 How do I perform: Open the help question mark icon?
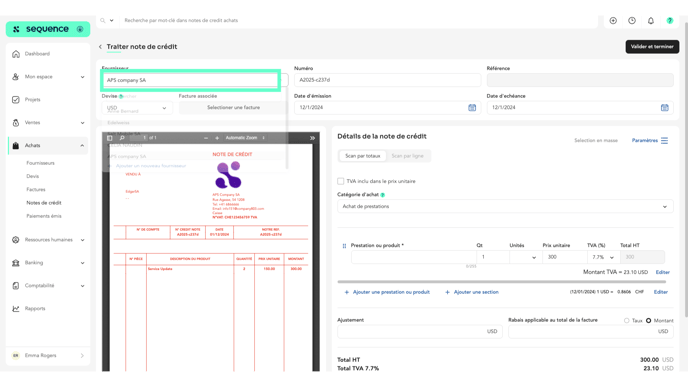670,21
